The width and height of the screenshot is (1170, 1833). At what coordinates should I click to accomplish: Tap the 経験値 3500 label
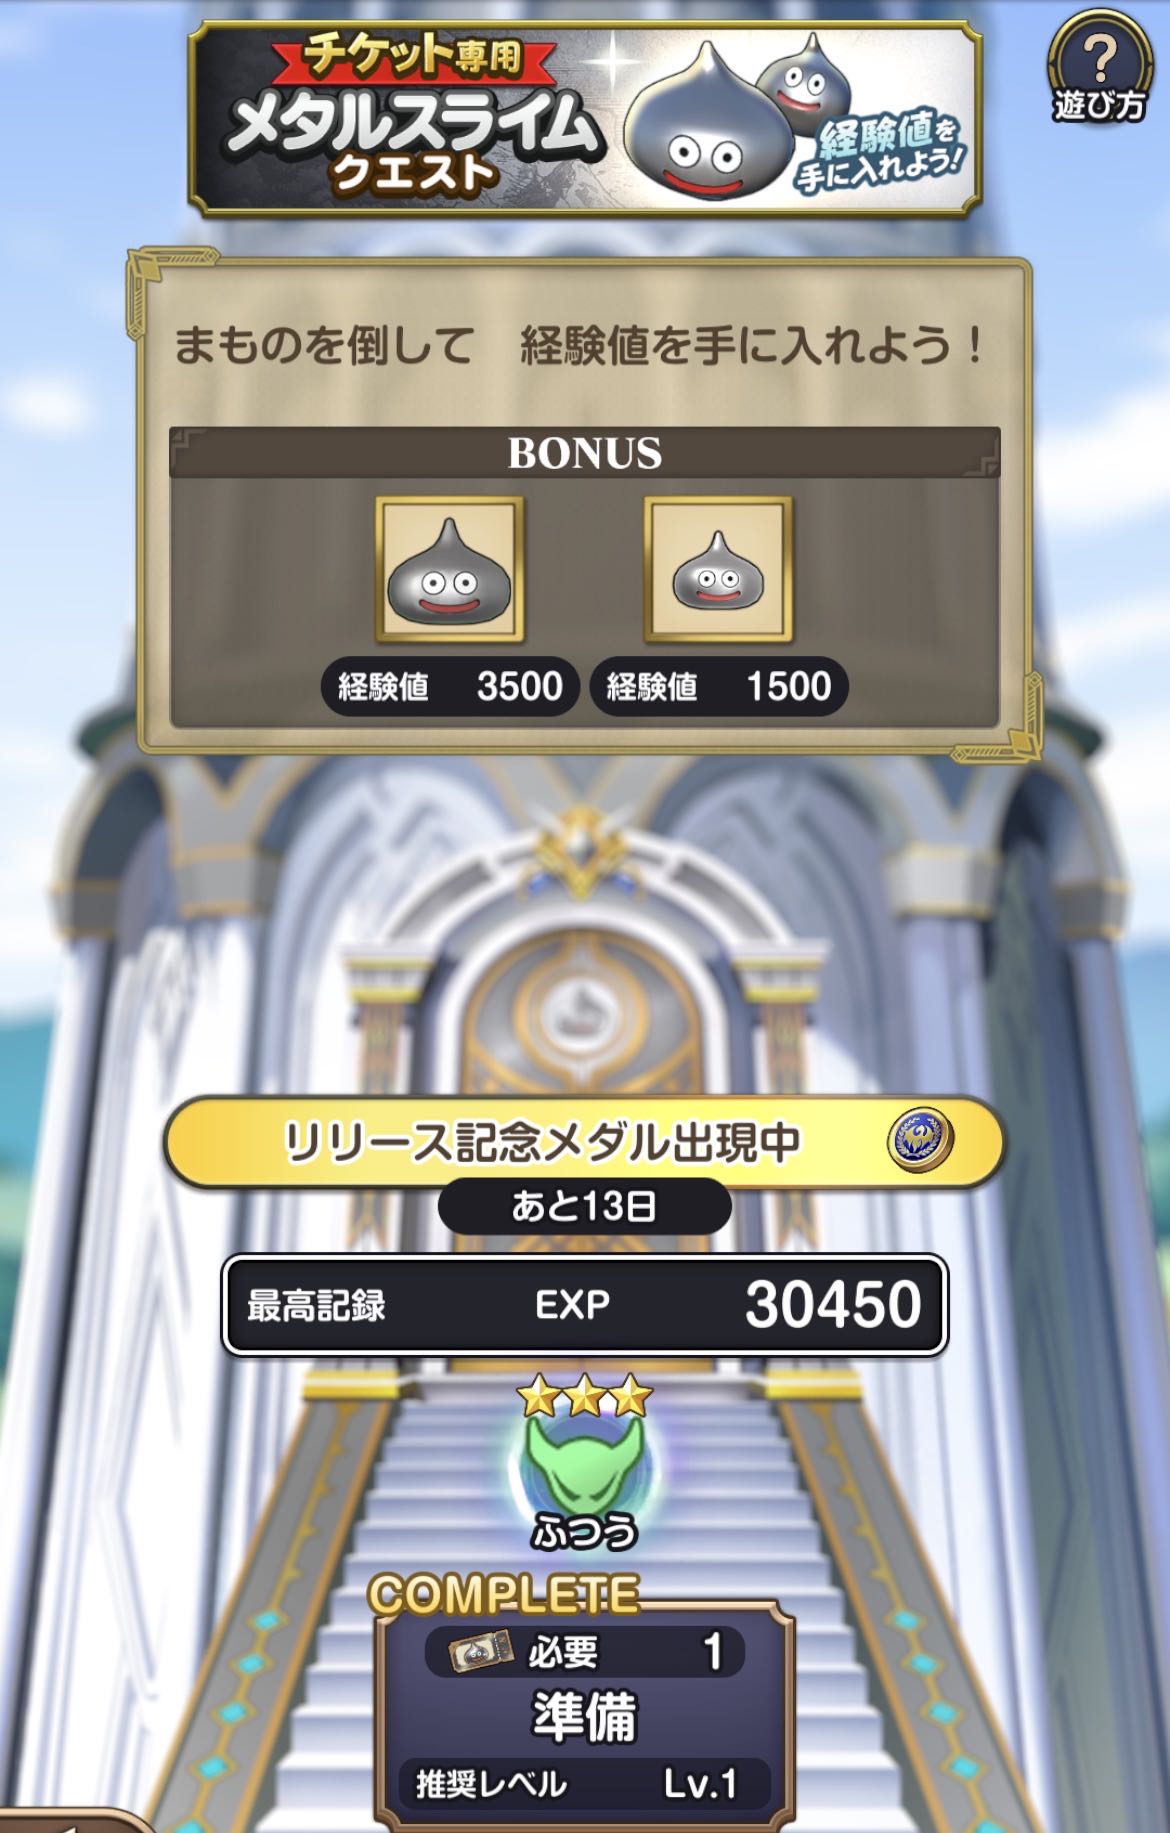(x=450, y=686)
